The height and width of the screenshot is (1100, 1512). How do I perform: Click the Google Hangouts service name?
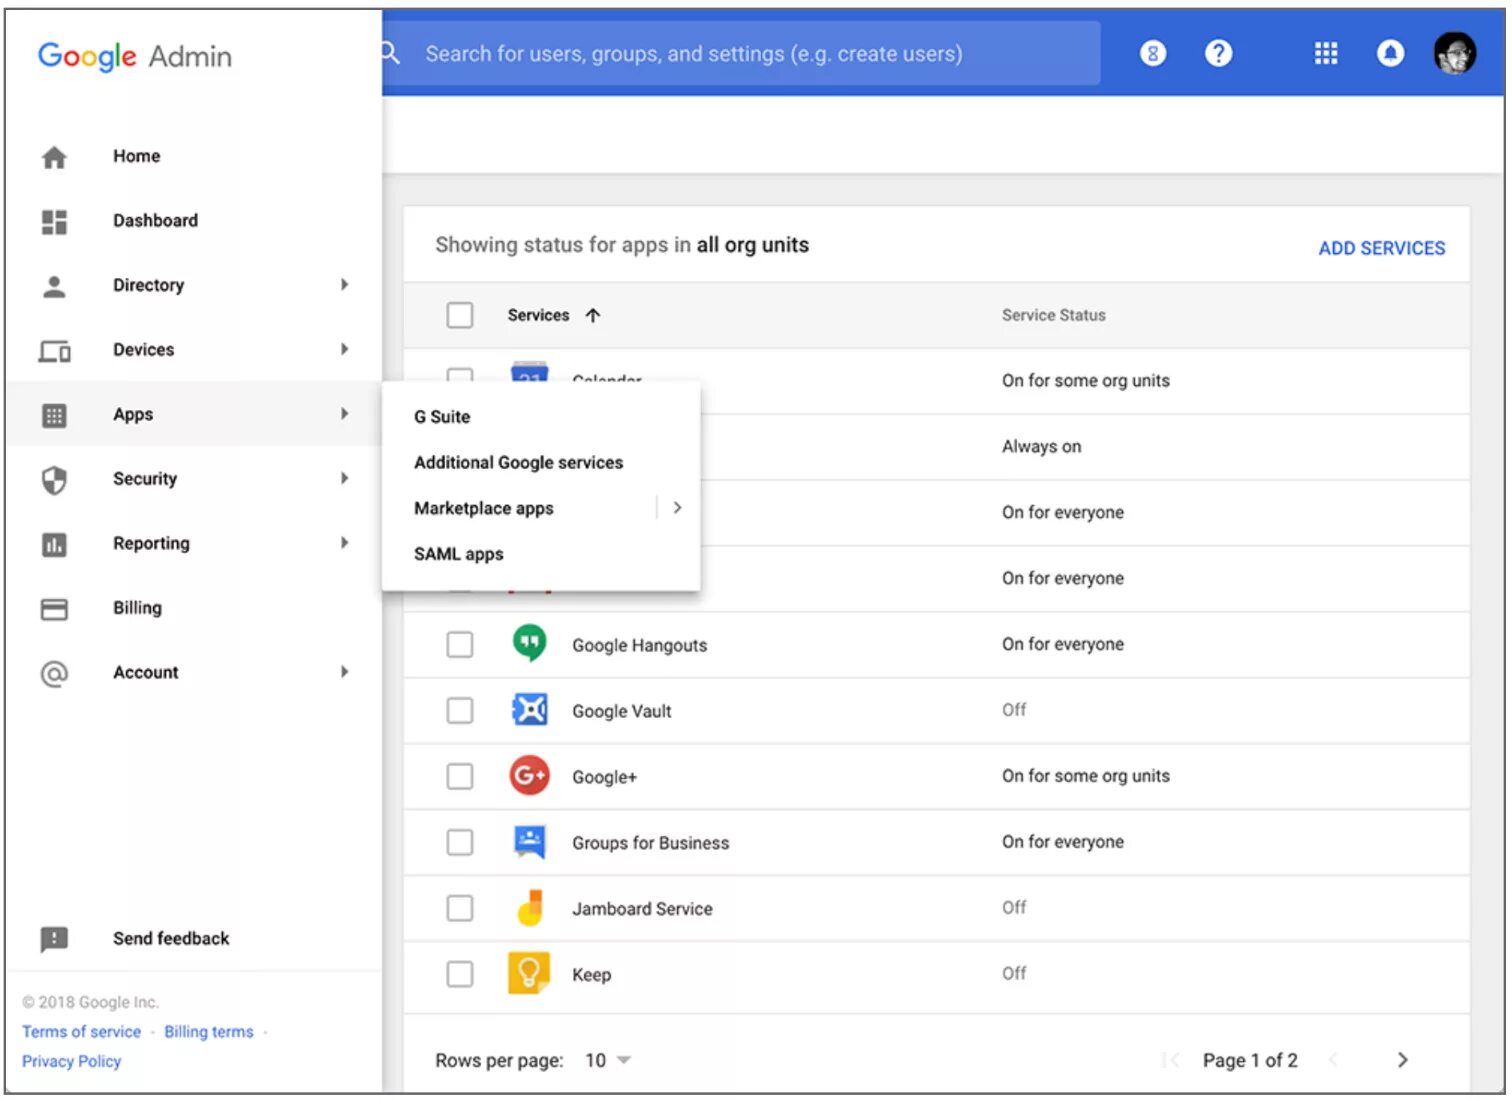click(x=639, y=646)
